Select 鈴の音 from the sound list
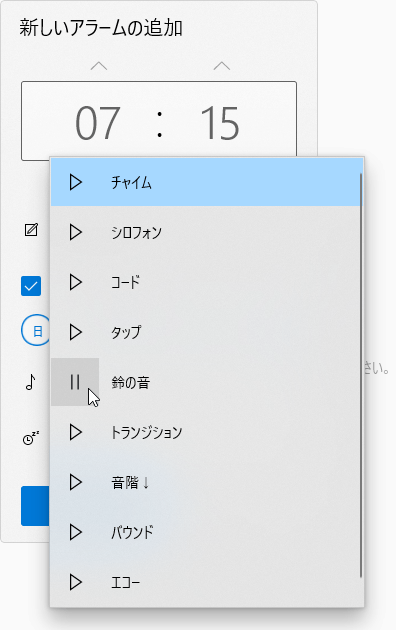The height and width of the screenshot is (630, 396). pos(206,382)
